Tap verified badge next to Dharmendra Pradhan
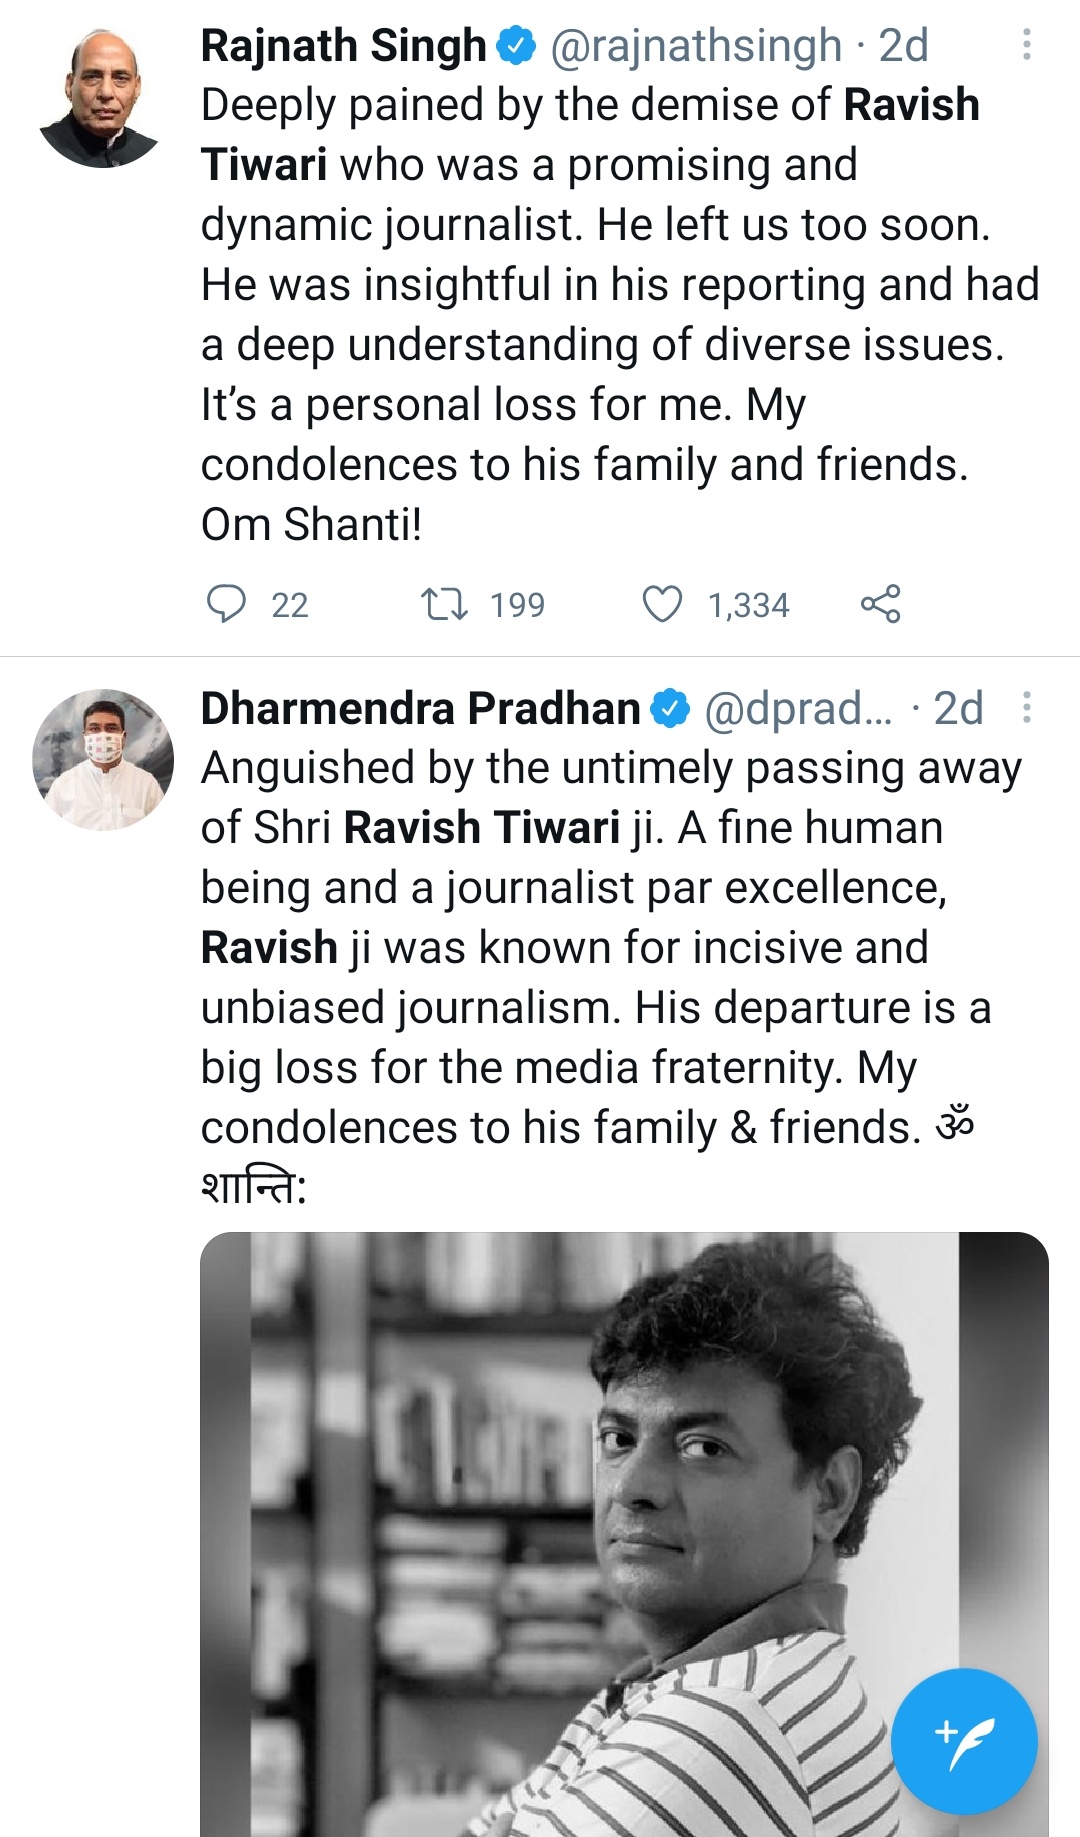1080x1837 pixels. pos(670,709)
